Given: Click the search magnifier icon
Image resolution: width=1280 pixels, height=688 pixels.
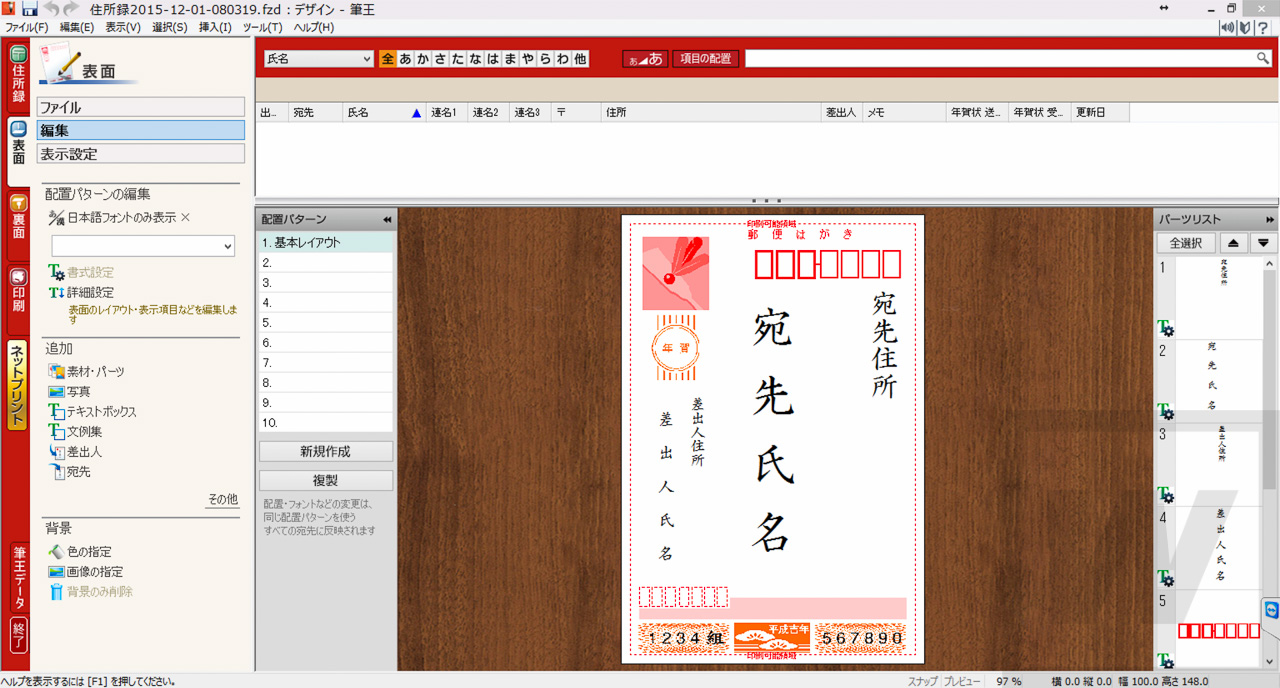Looking at the screenshot, I should tap(1263, 59).
